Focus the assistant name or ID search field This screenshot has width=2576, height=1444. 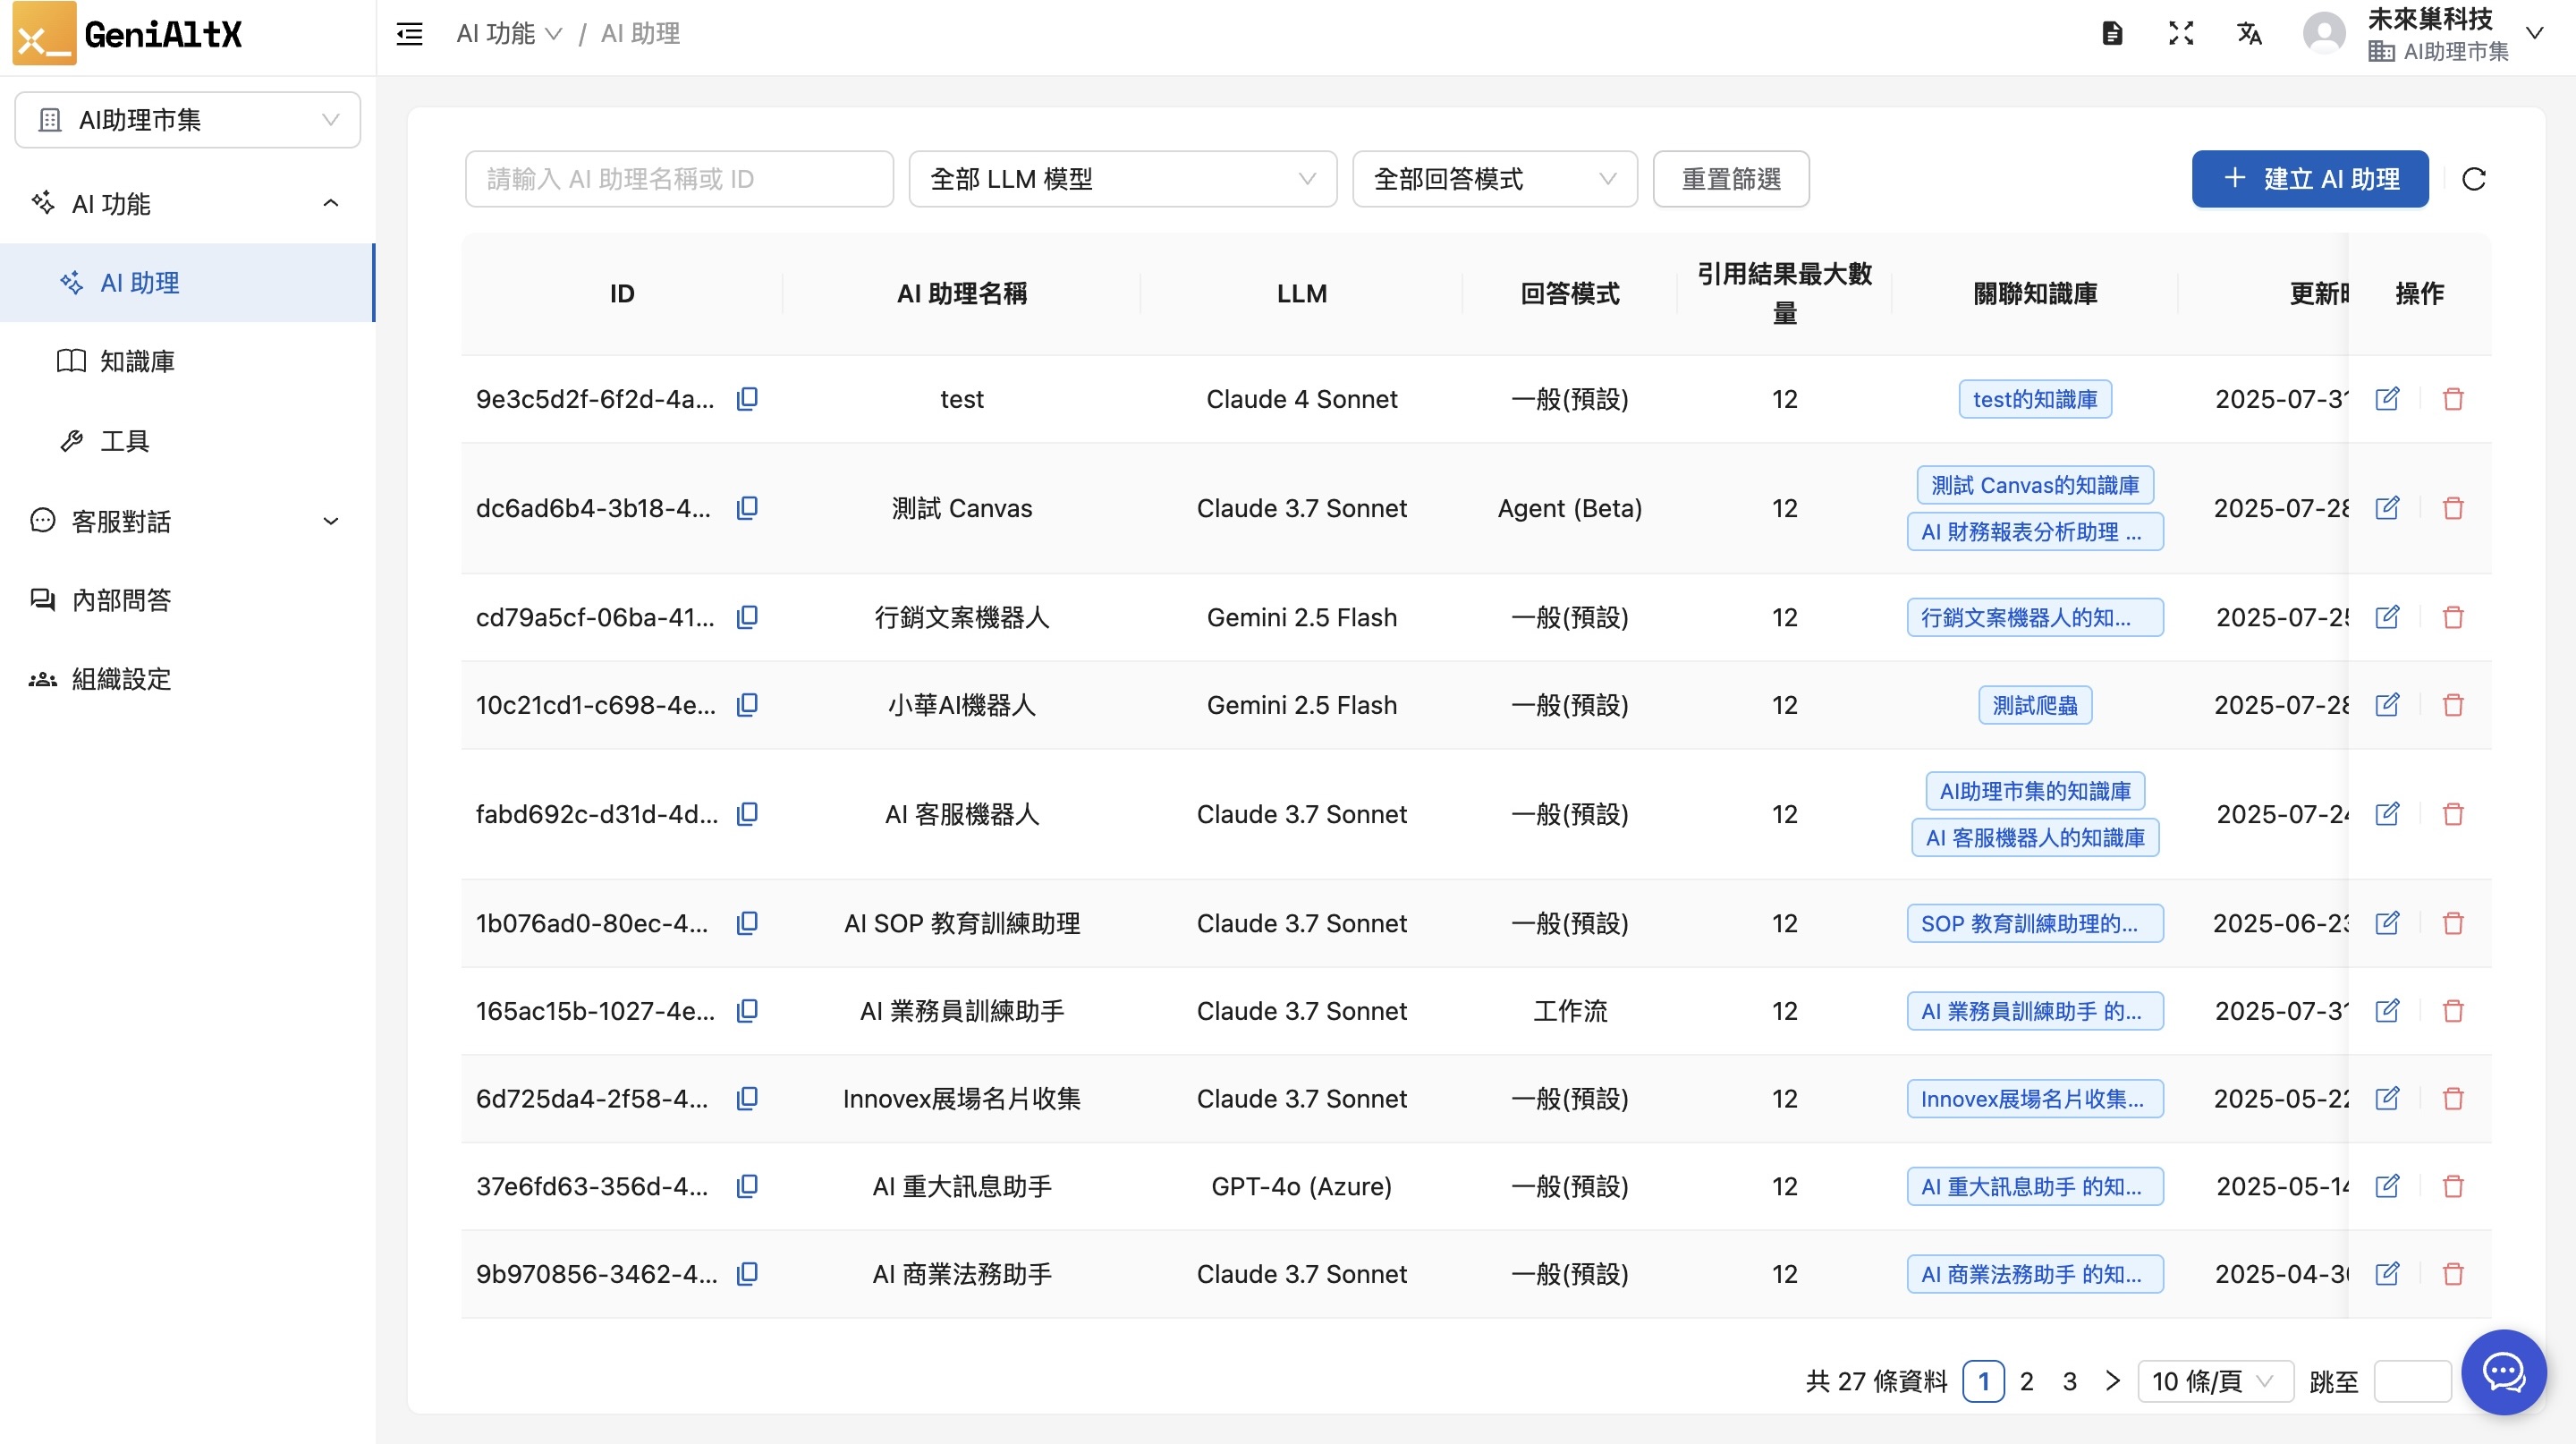(x=679, y=179)
